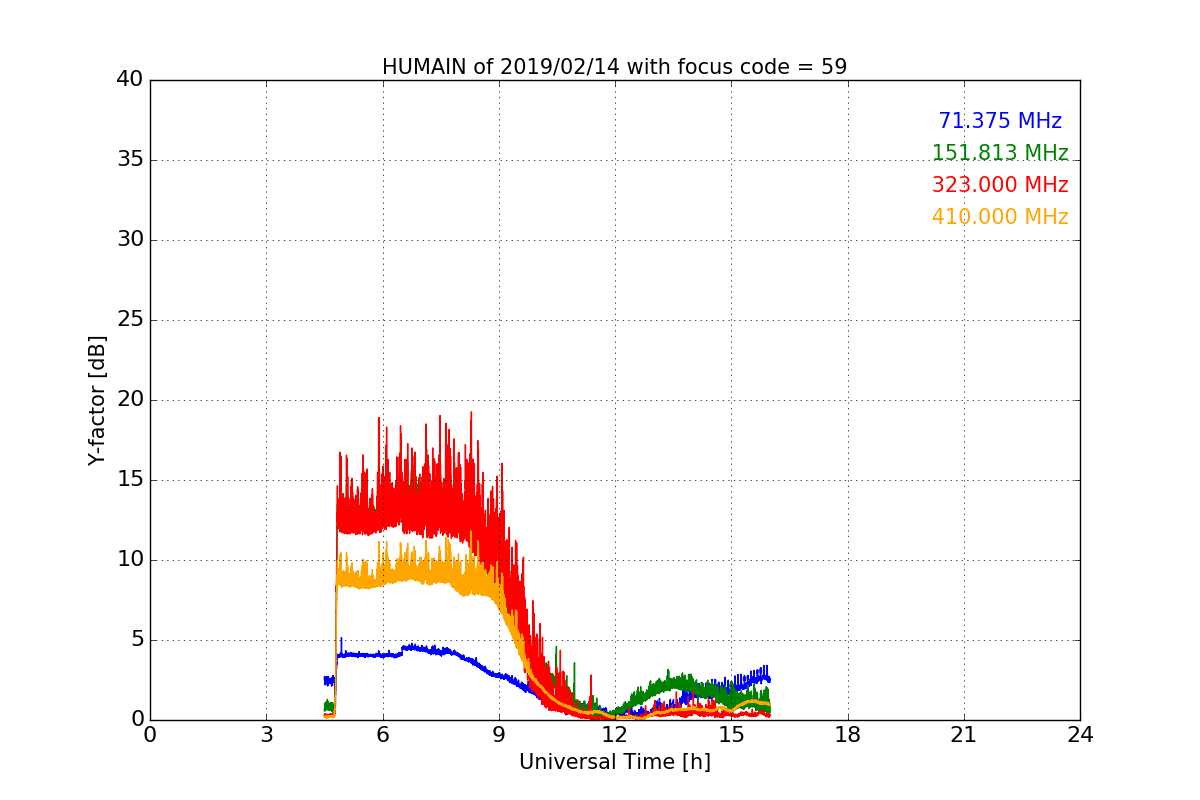Click y-axis tick label 40
This screenshot has height=800, width=1200.
(130, 80)
